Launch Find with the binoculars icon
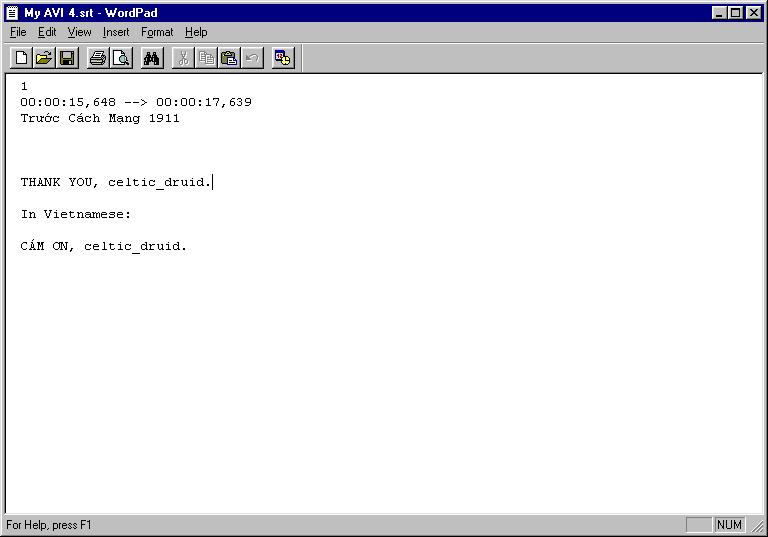The height and width of the screenshot is (537, 768). click(152, 58)
